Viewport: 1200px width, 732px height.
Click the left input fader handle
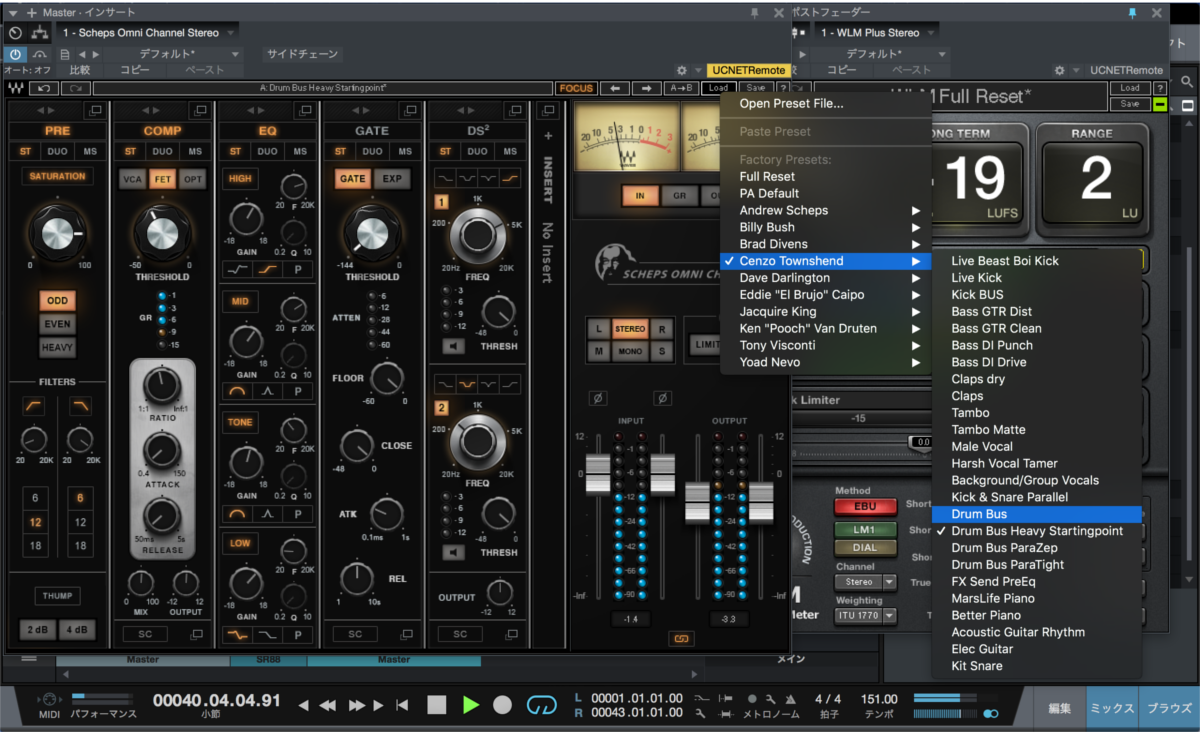[597, 473]
